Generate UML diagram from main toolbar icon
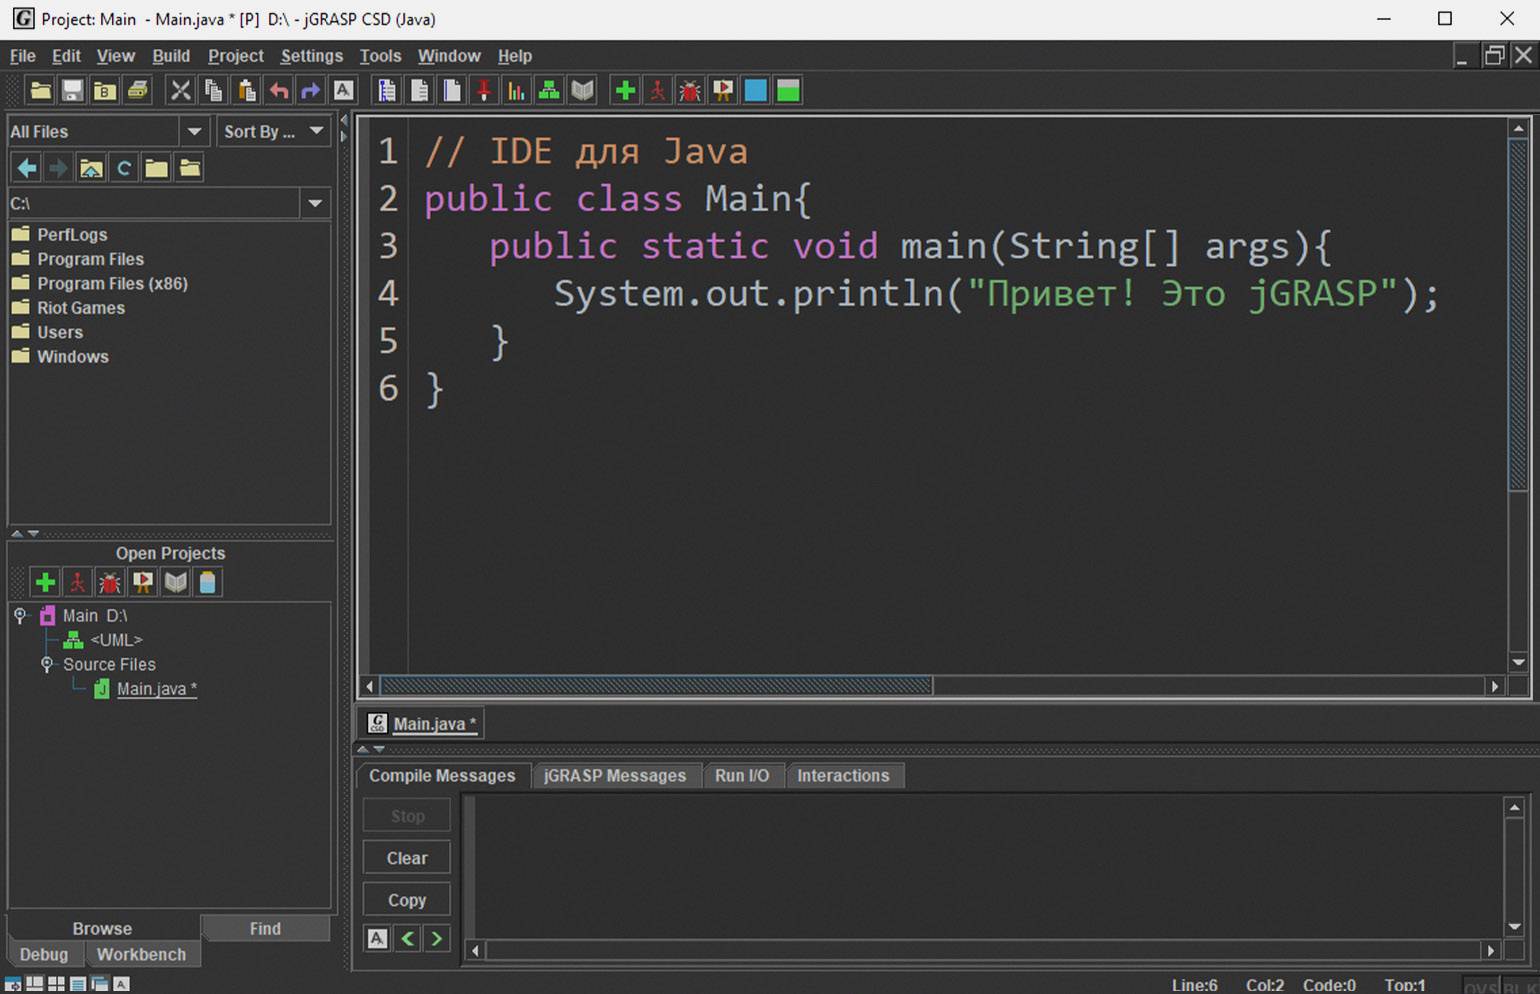The width and height of the screenshot is (1540, 994). [x=549, y=91]
